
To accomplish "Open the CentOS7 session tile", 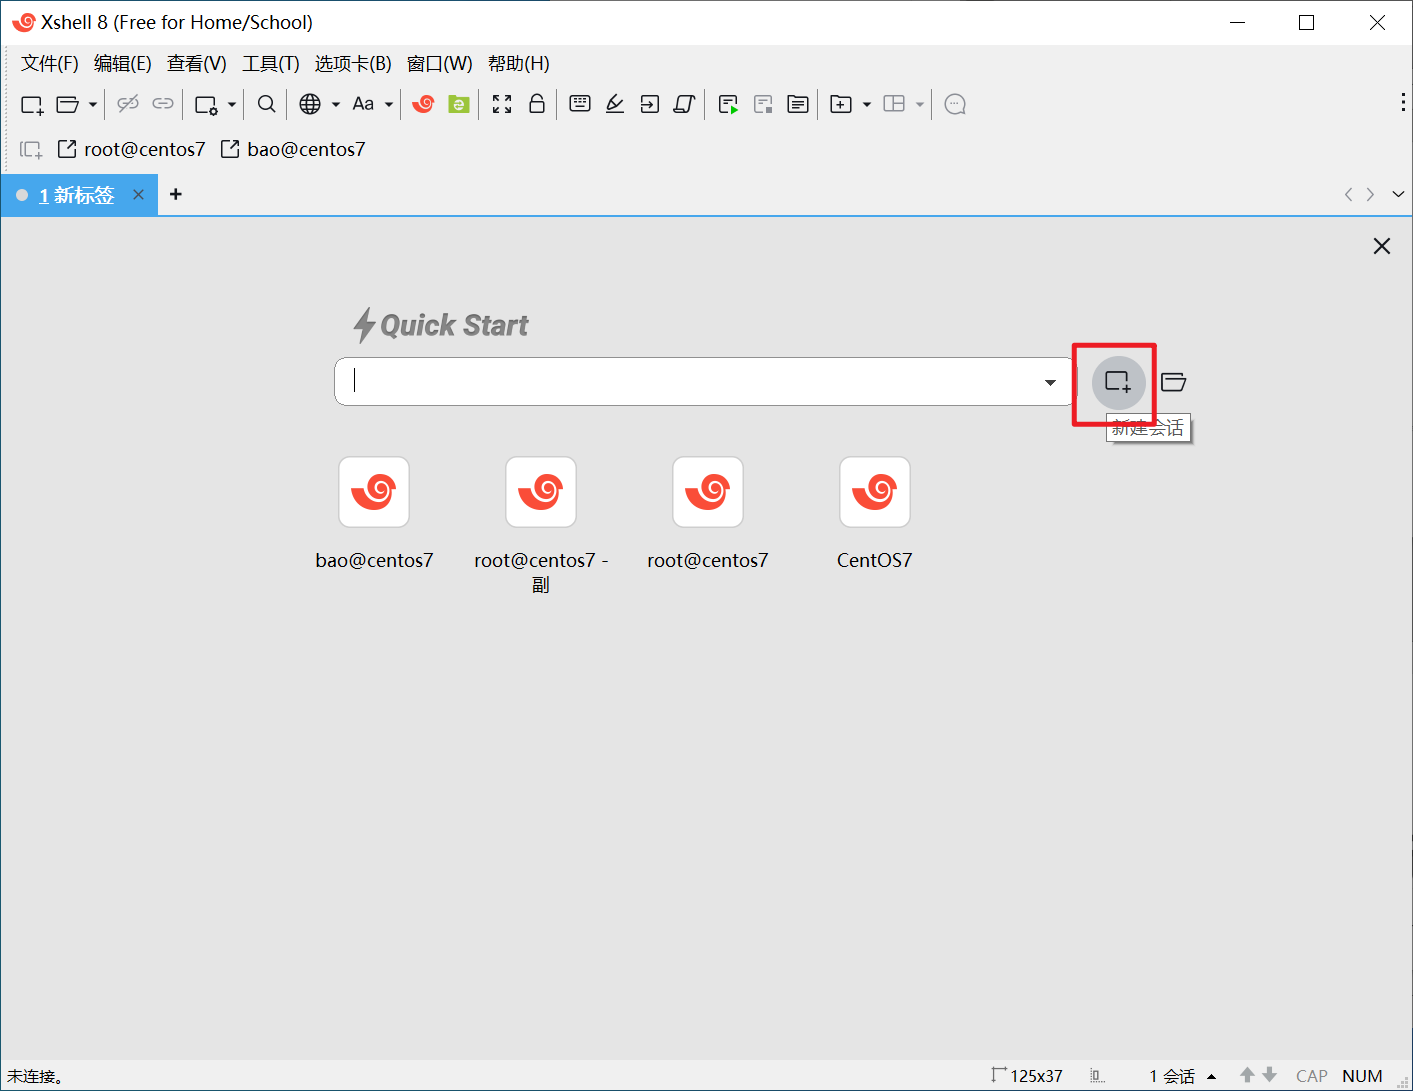I will (x=875, y=492).
